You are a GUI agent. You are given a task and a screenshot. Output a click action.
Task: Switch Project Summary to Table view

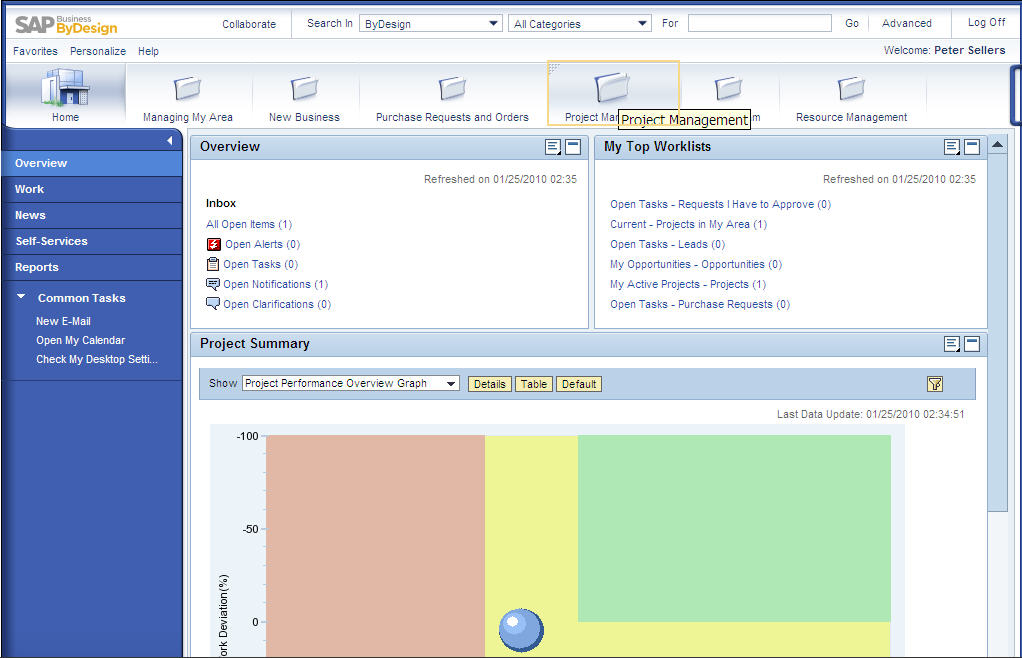[534, 384]
